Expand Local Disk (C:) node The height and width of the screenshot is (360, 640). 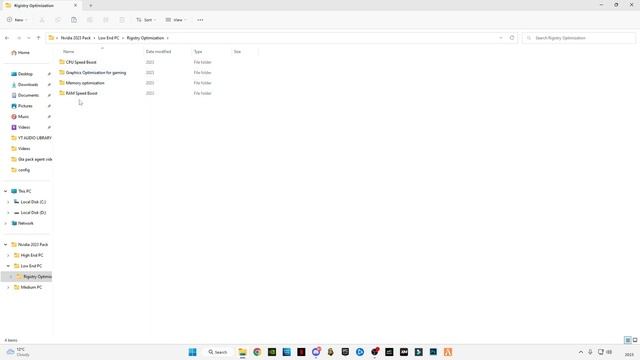pos(8,202)
